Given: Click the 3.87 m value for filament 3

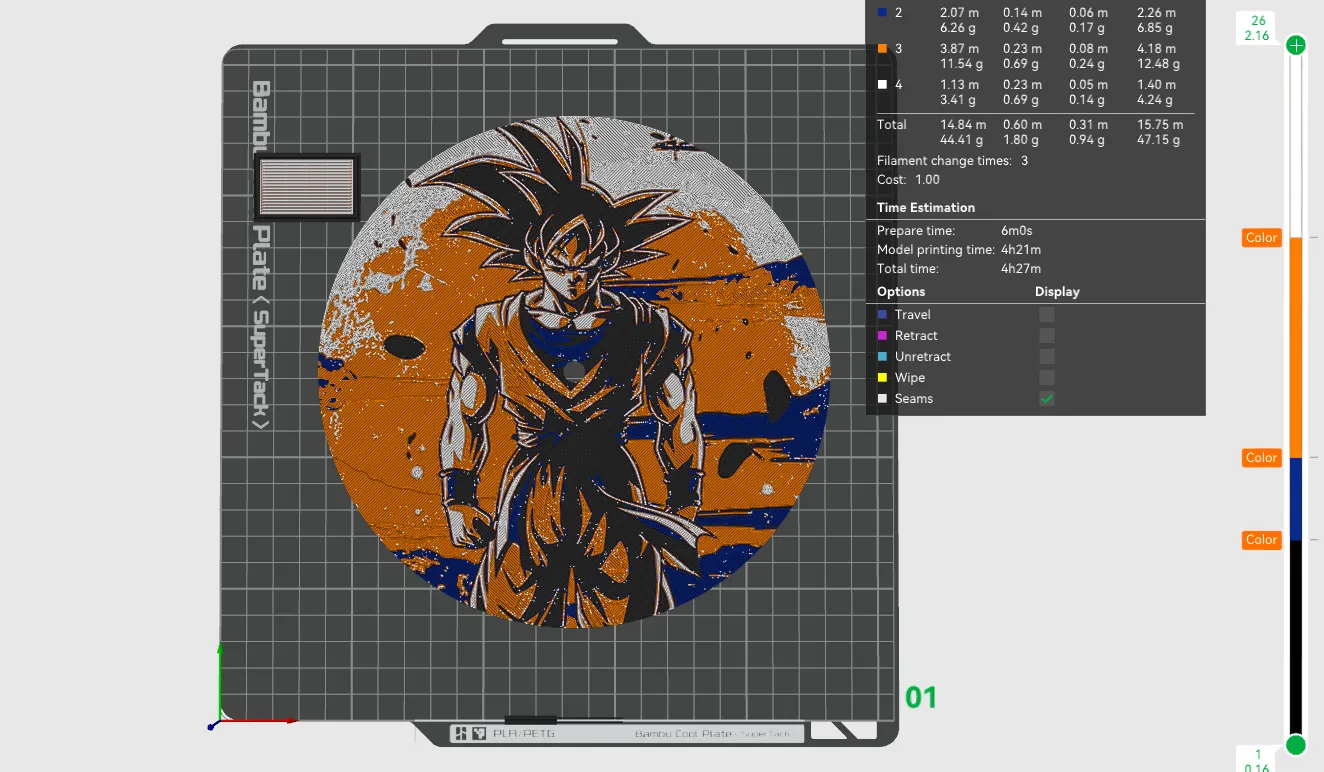Looking at the screenshot, I should pos(959,49).
